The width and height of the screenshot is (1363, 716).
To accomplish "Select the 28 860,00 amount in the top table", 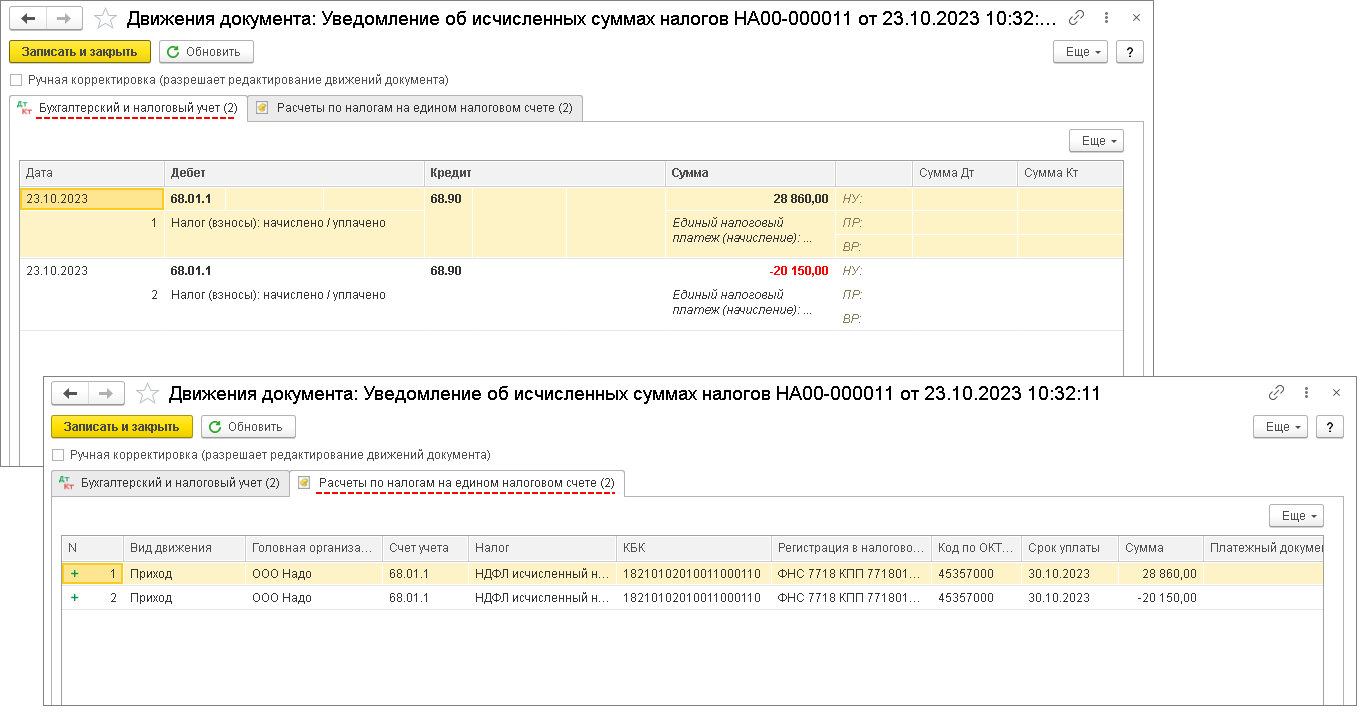I will [800, 199].
